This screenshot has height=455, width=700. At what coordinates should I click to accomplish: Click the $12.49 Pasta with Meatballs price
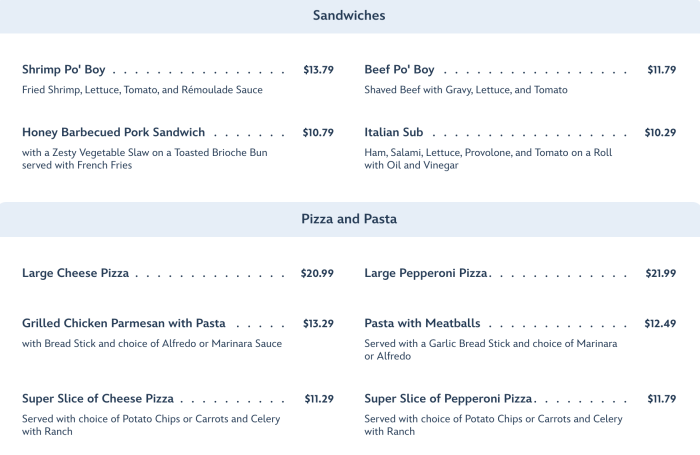tap(660, 324)
